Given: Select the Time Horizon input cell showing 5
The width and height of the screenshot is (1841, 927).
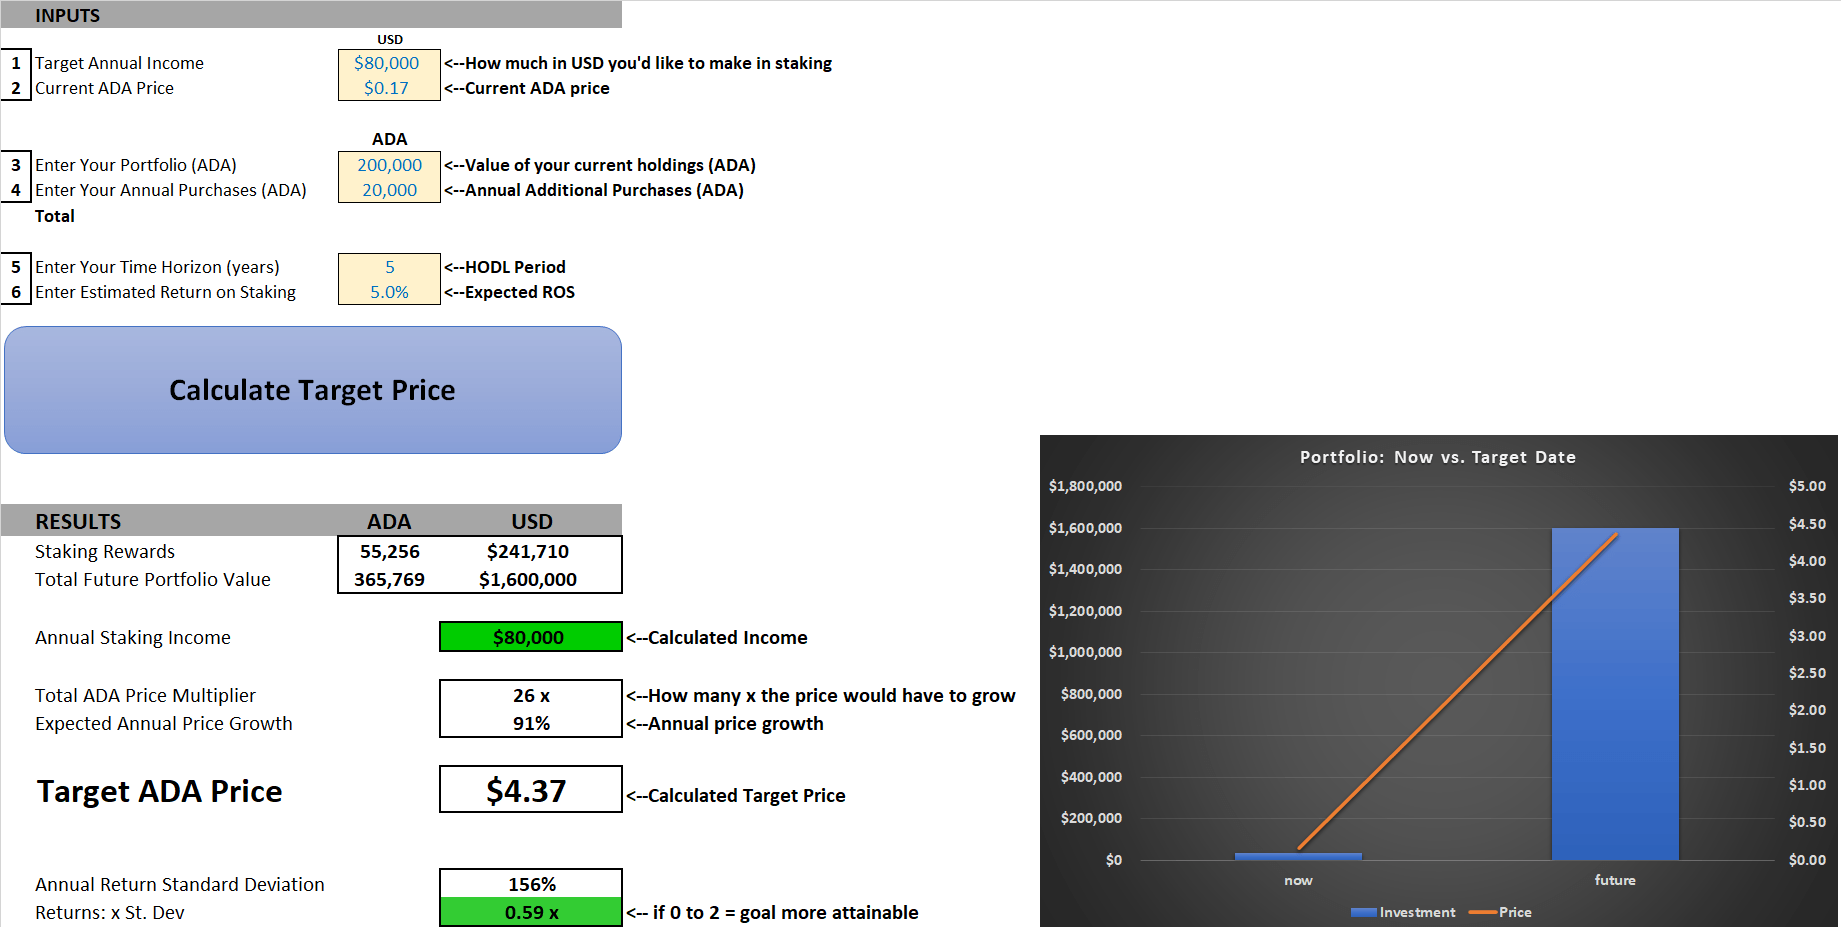Looking at the screenshot, I should coord(389,267).
